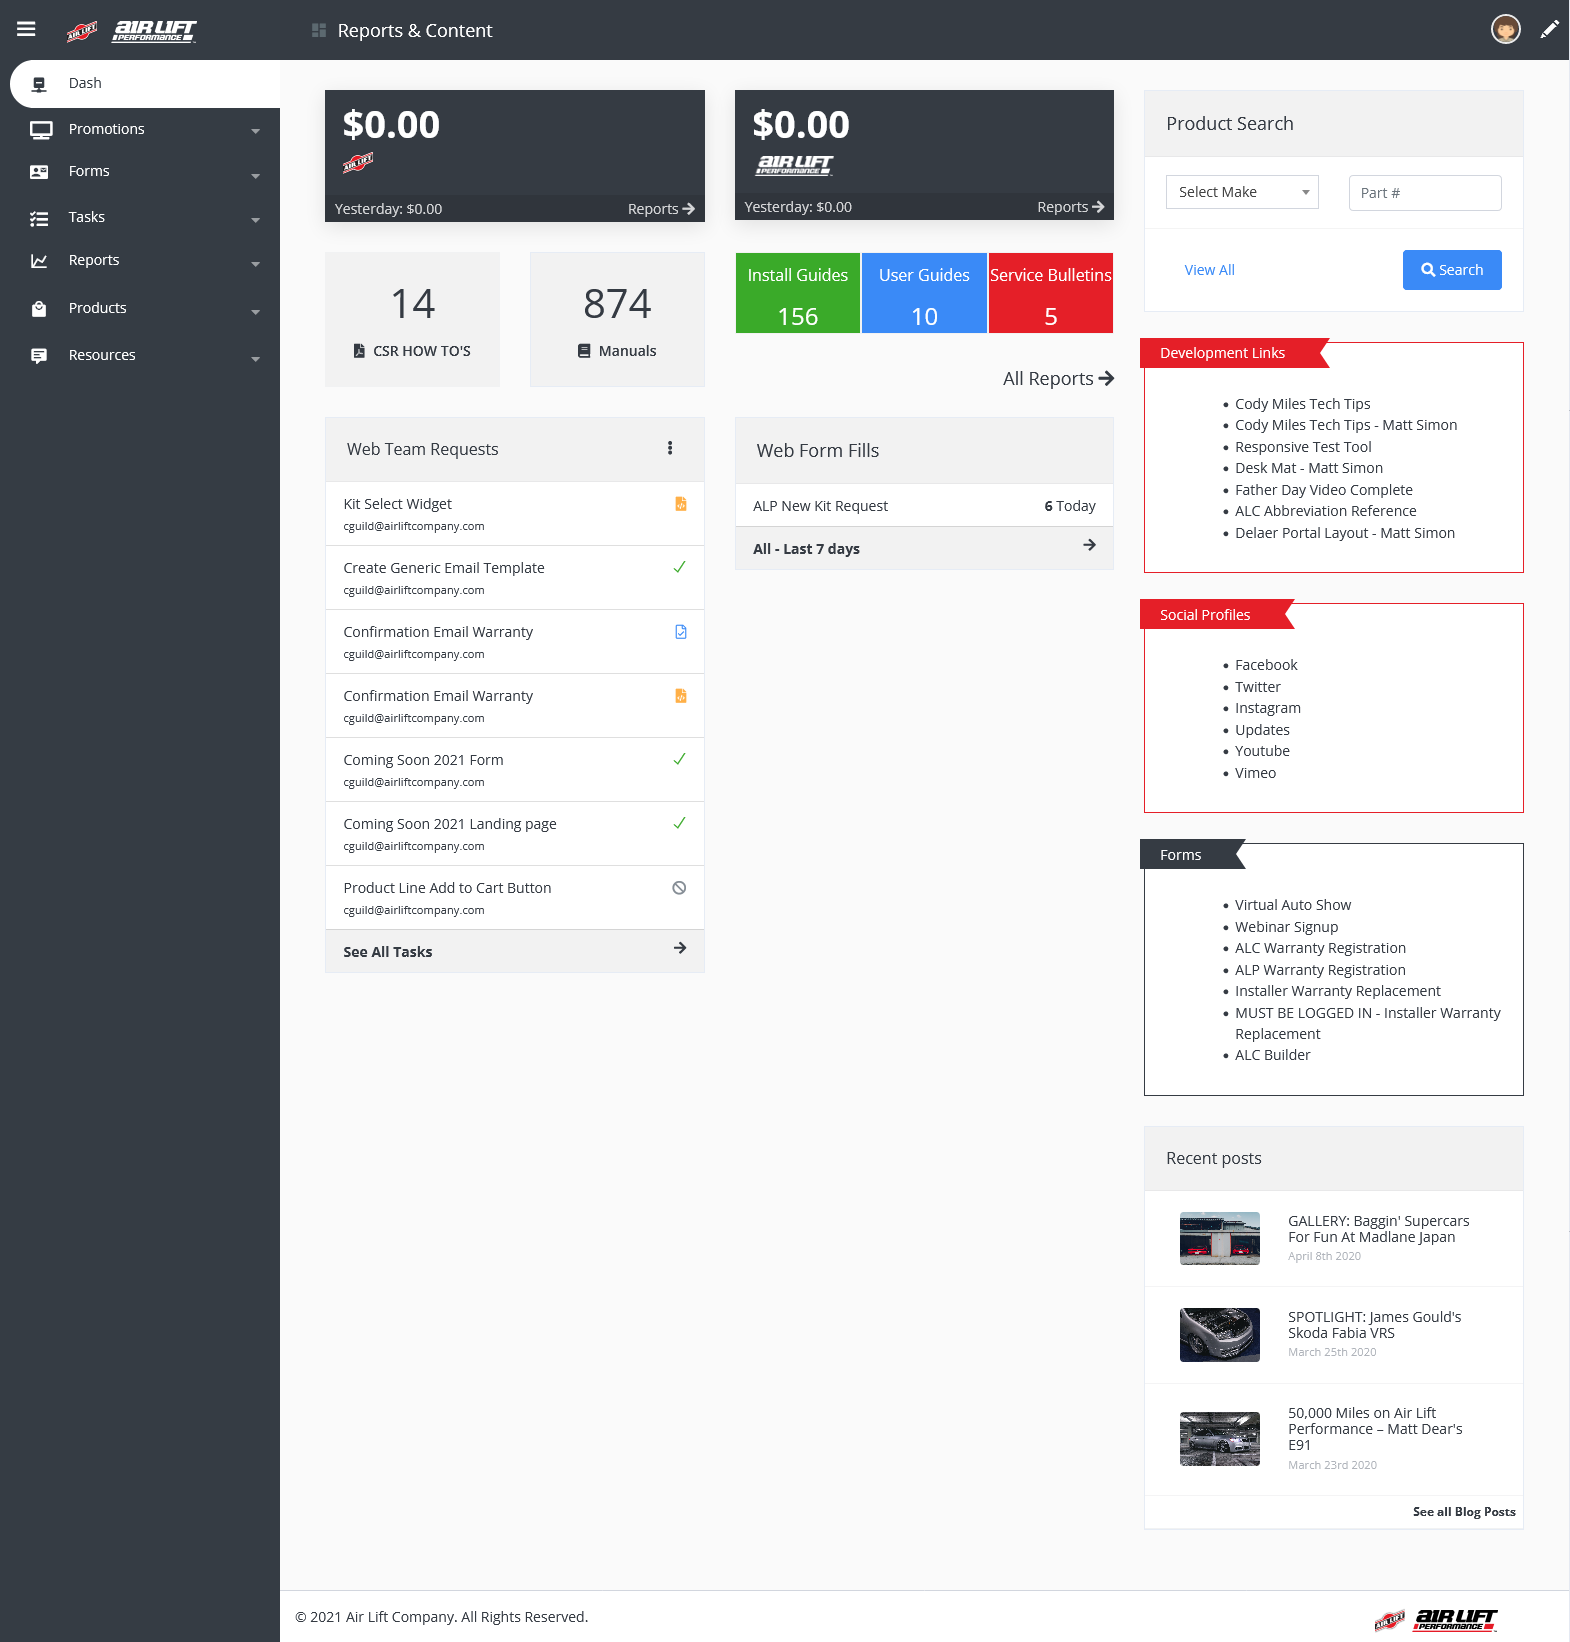This screenshot has width=1570, height=1642.
Task: Open the 874 Manuals card
Action: [617, 319]
